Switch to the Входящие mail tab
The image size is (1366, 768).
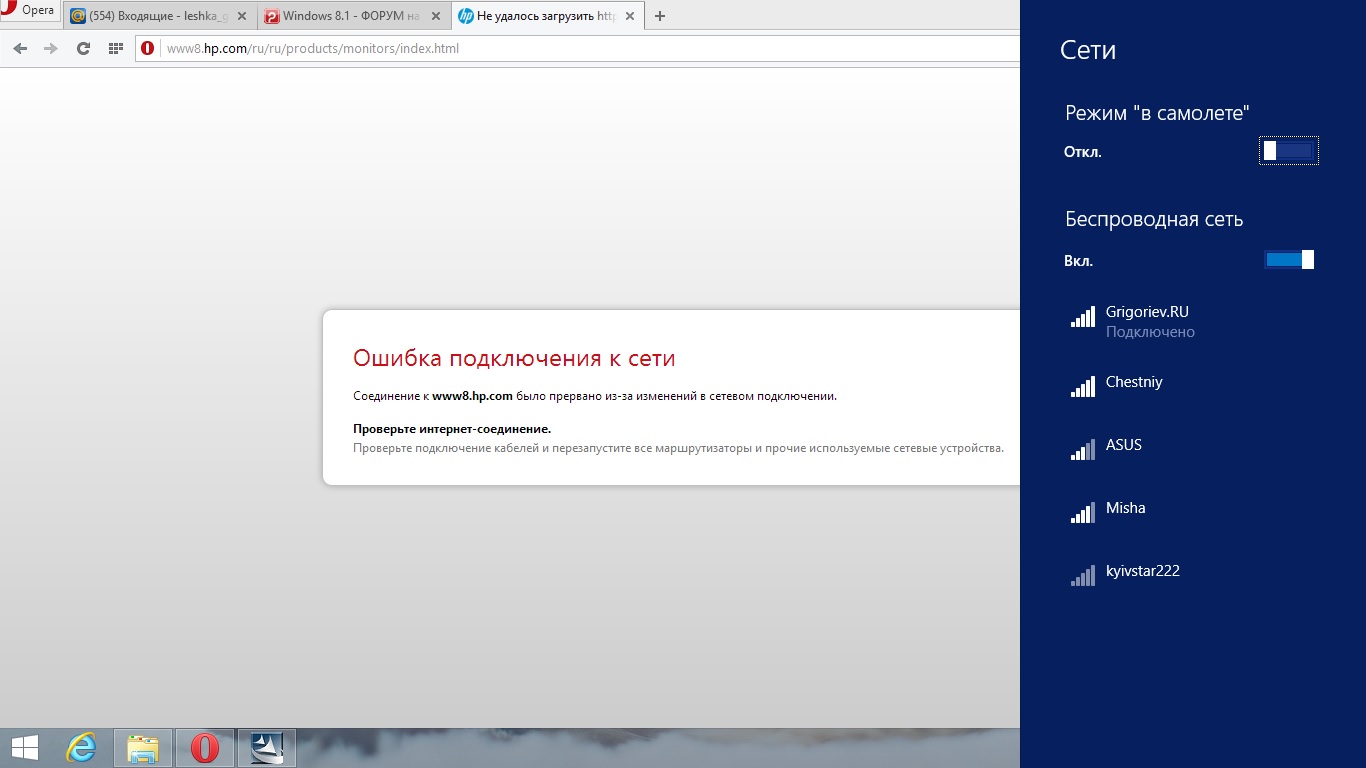point(159,16)
